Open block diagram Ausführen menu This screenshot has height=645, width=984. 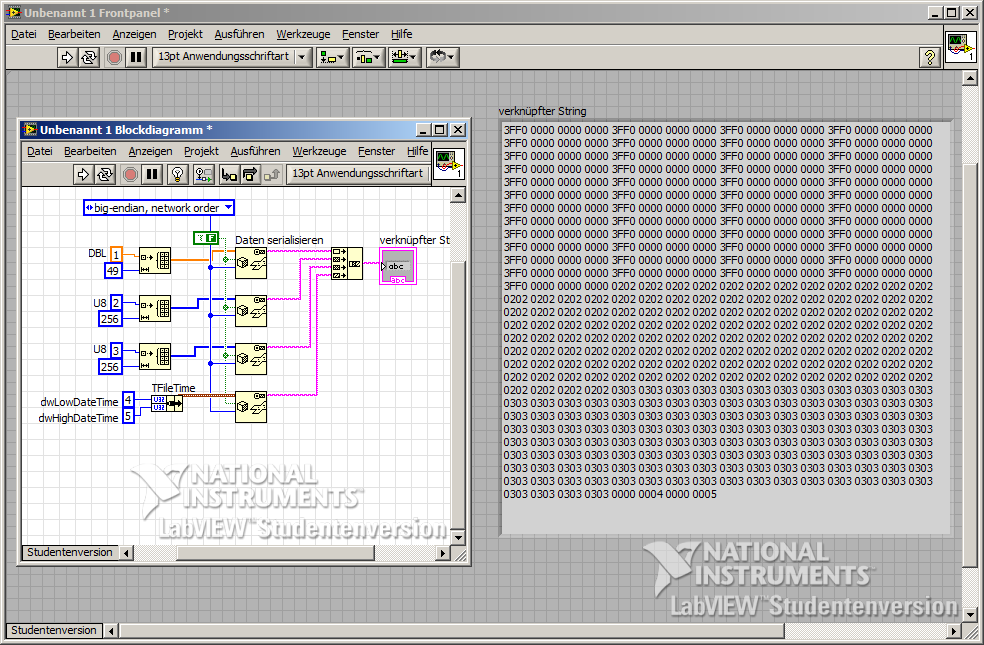point(255,151)
